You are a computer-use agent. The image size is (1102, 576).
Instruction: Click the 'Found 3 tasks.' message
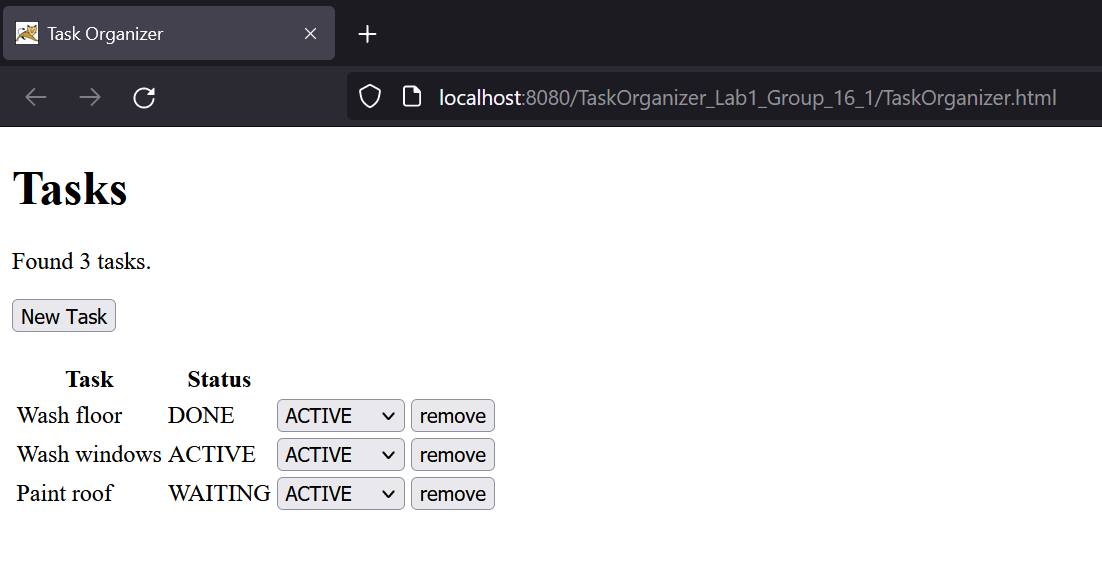click(x=82, y=261)
